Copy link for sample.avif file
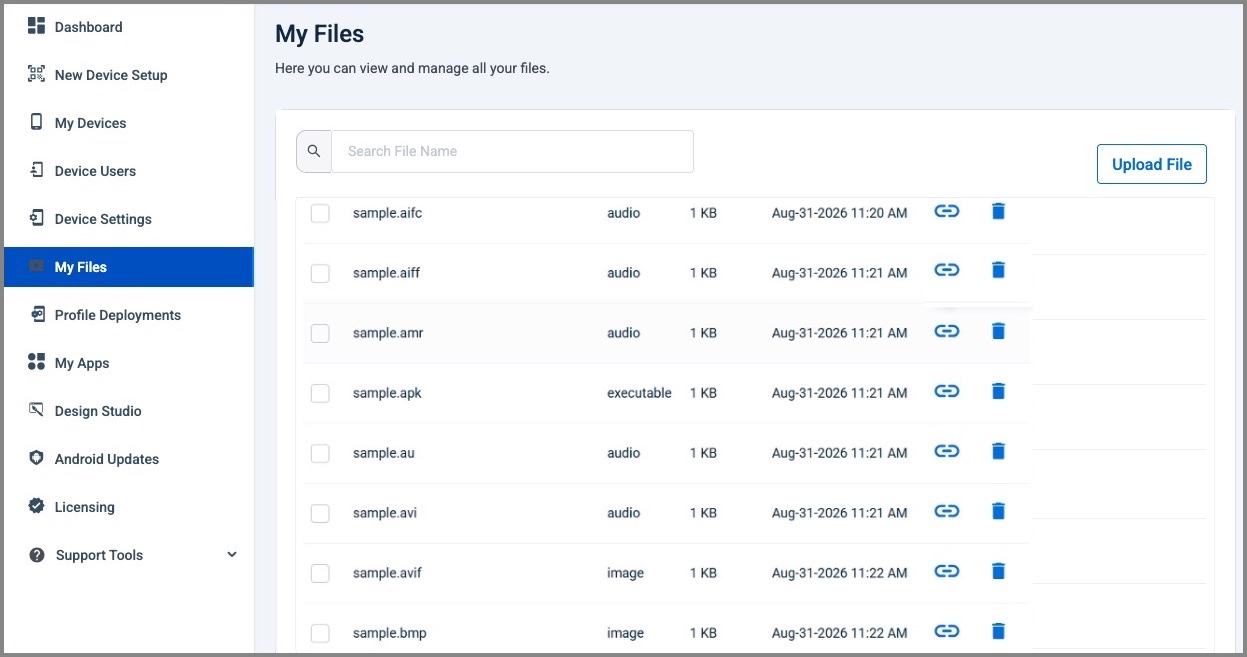The height and width of the screenshot is (657, 1247). click(946, 571)
